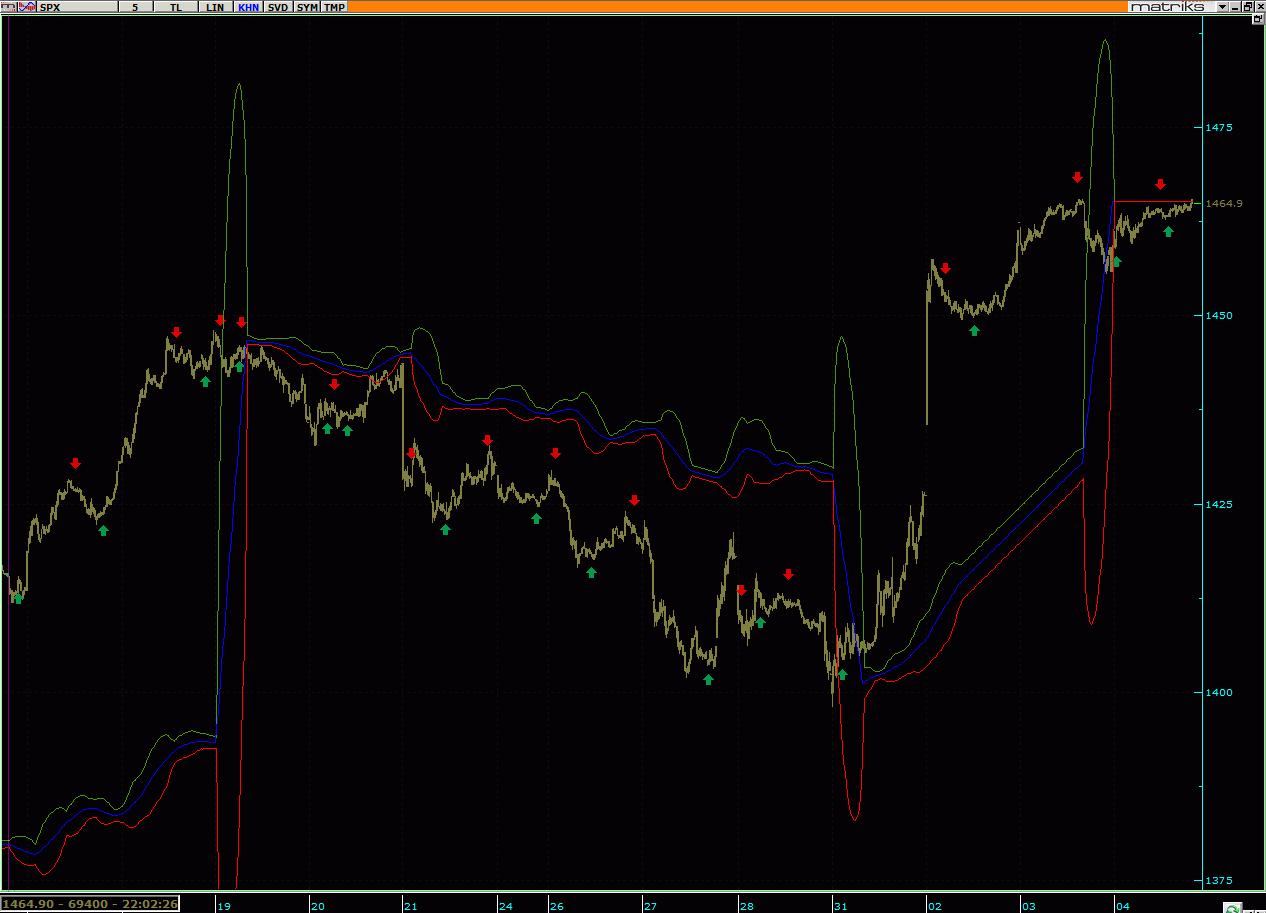Click the status readout 1464.90 - 69400 - 22:02:26

90,903
